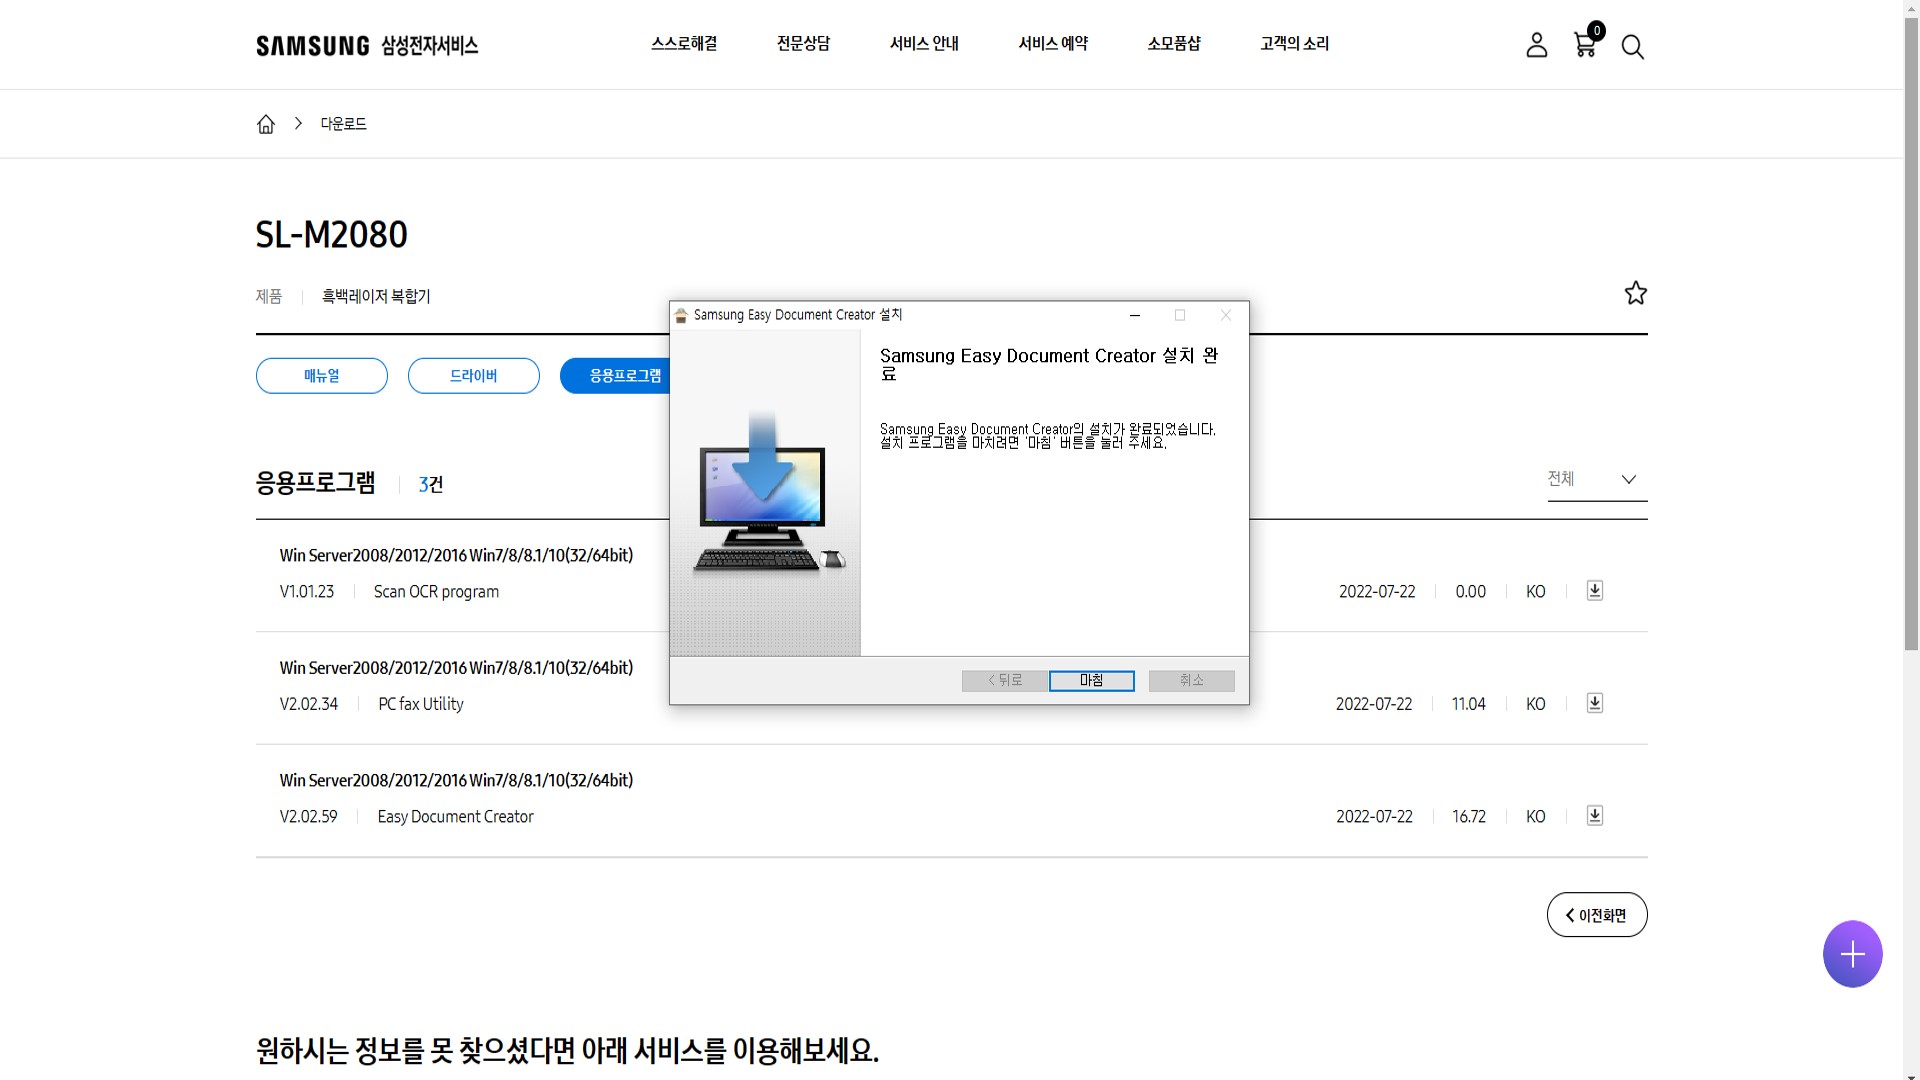Click installer title bar app icon
This screenshot has width=1920, height=1080.
tap(681, 315)
